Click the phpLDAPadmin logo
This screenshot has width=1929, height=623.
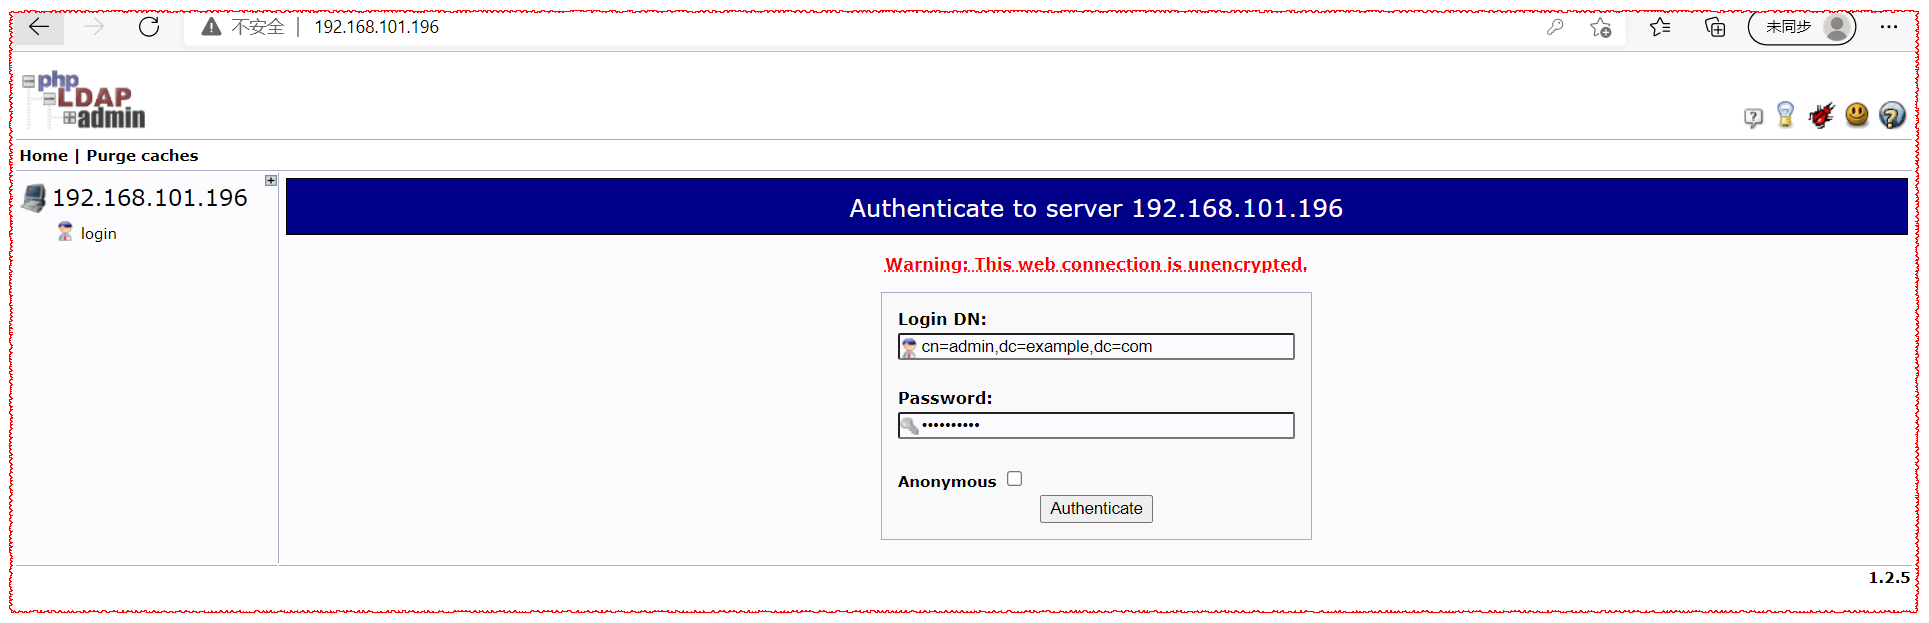[x=84, y=100]
